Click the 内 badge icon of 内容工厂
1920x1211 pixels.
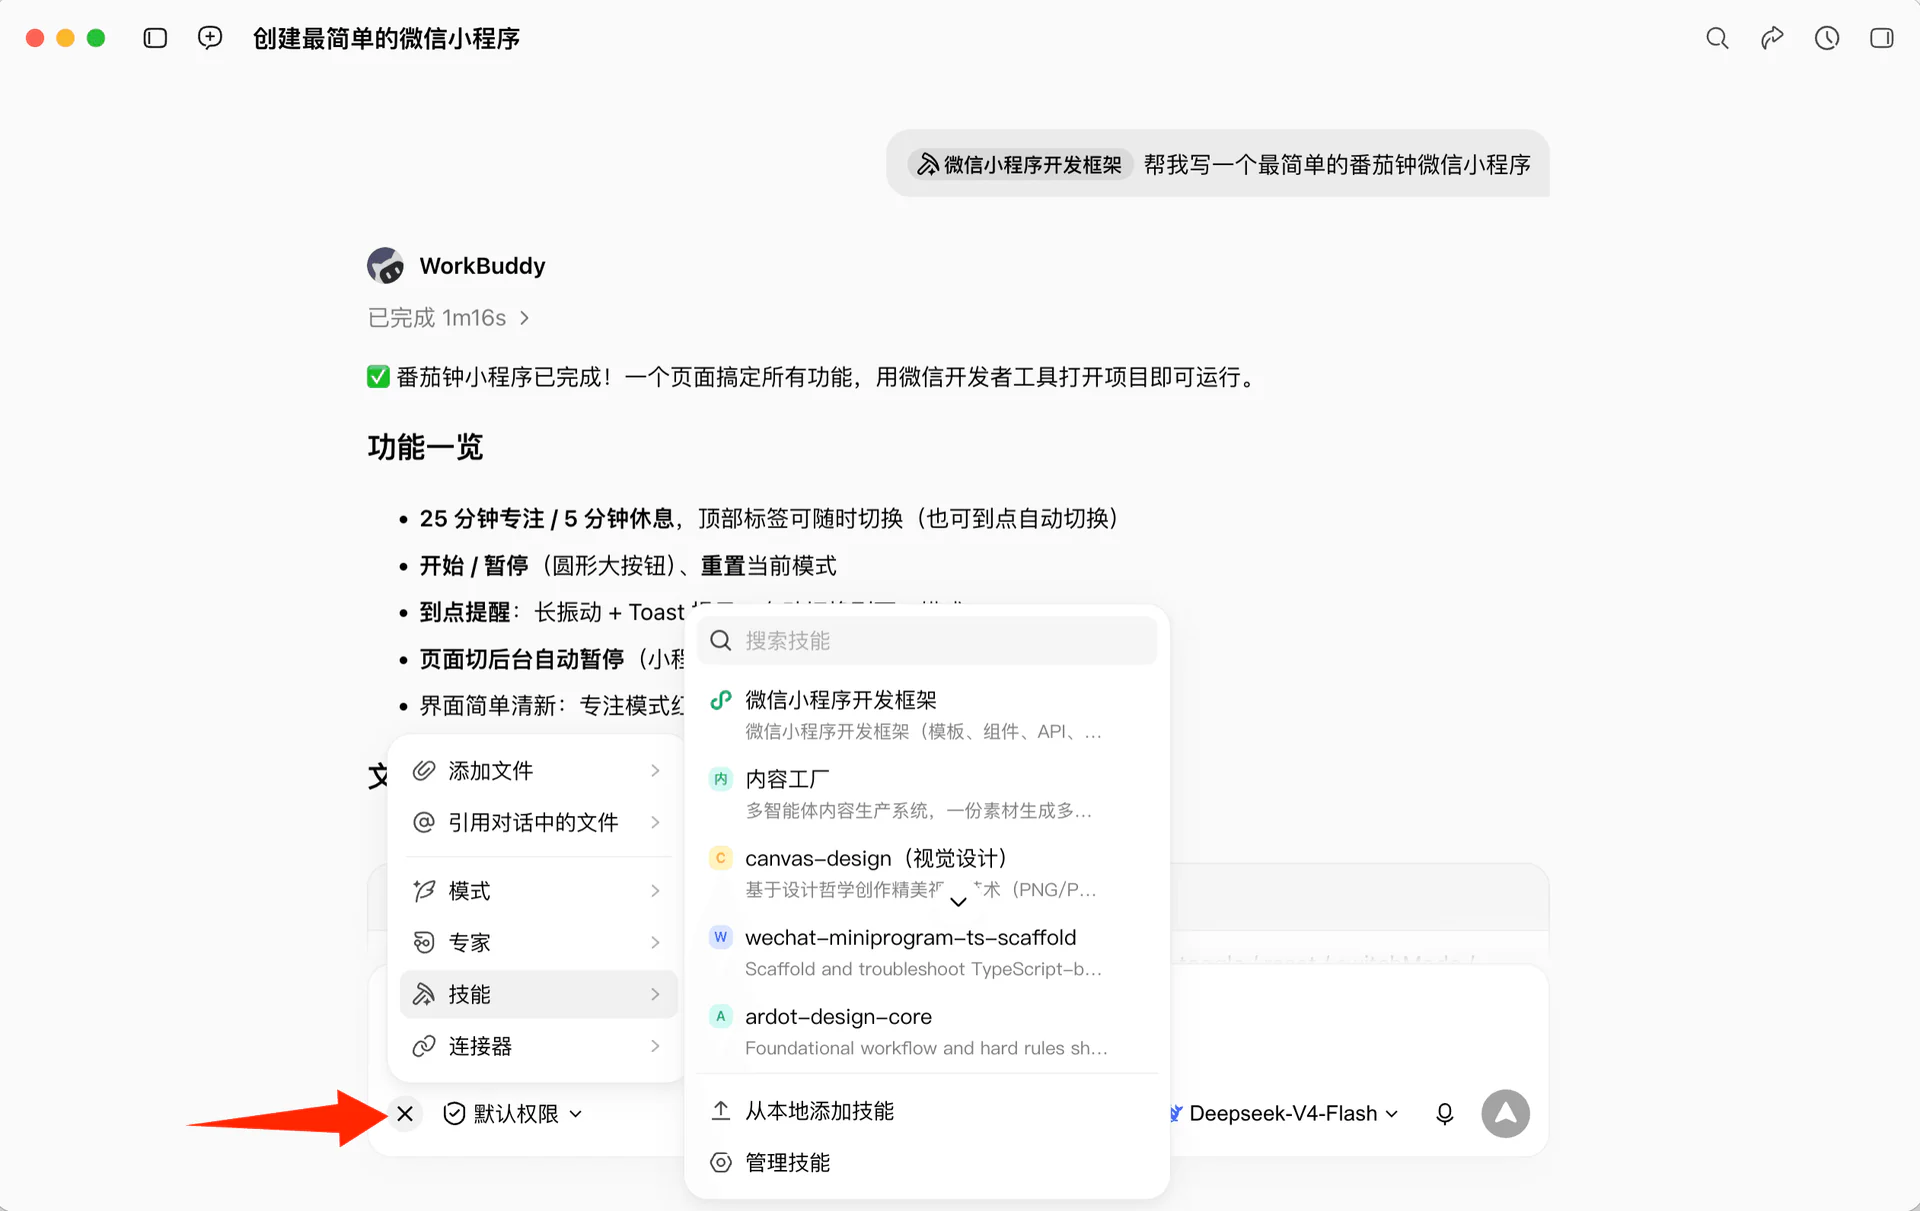(720, 779)
